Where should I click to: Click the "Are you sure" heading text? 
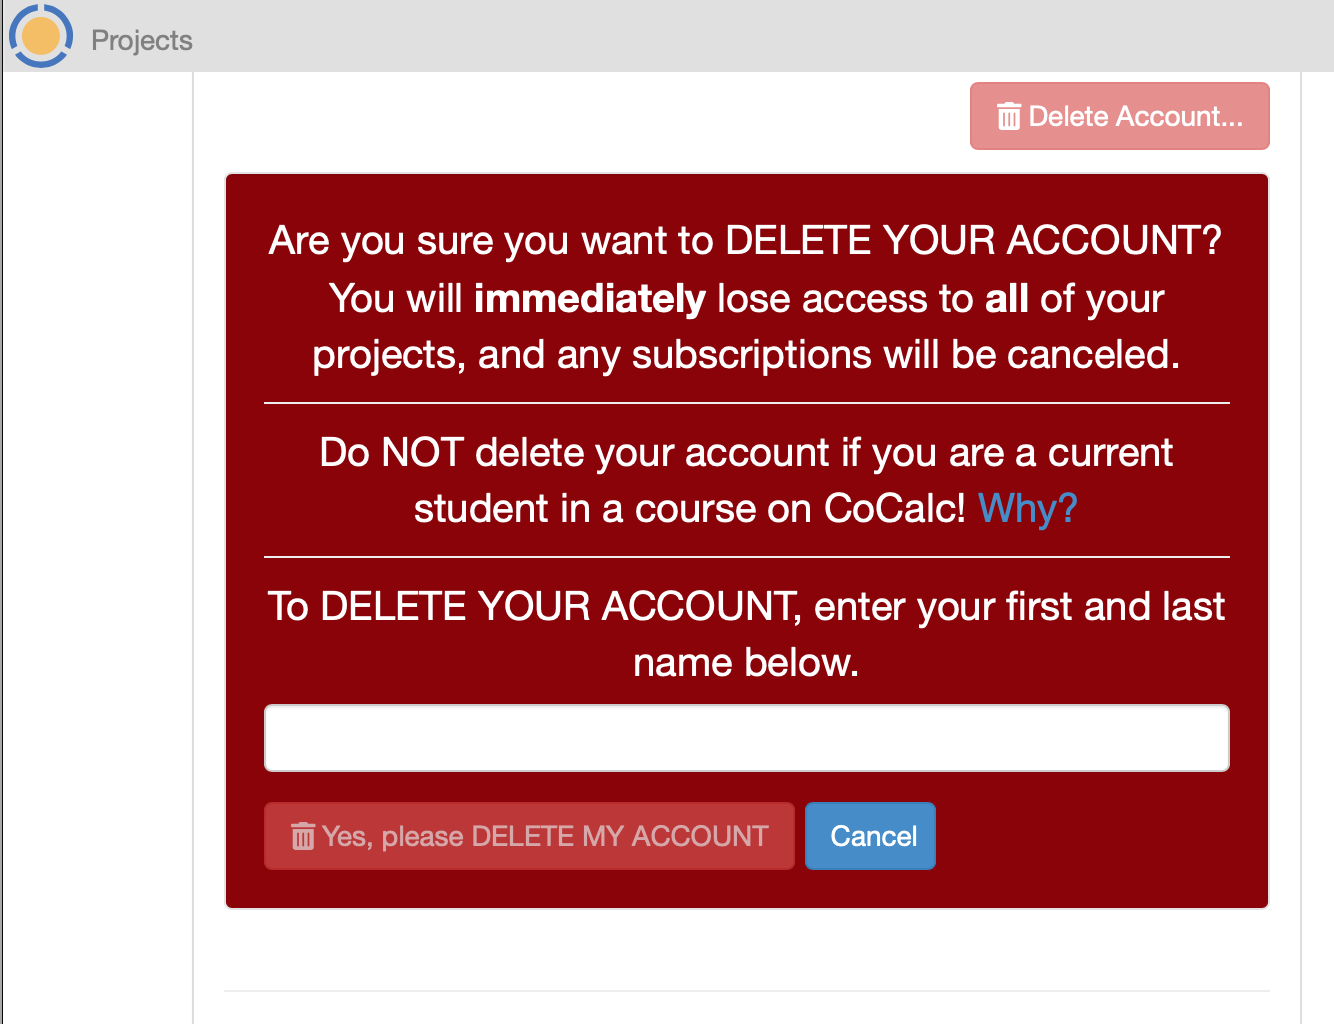click(745, 240)
